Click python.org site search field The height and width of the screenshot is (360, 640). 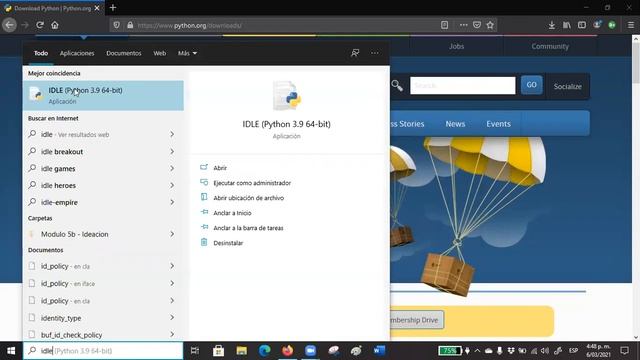[463, 86]
